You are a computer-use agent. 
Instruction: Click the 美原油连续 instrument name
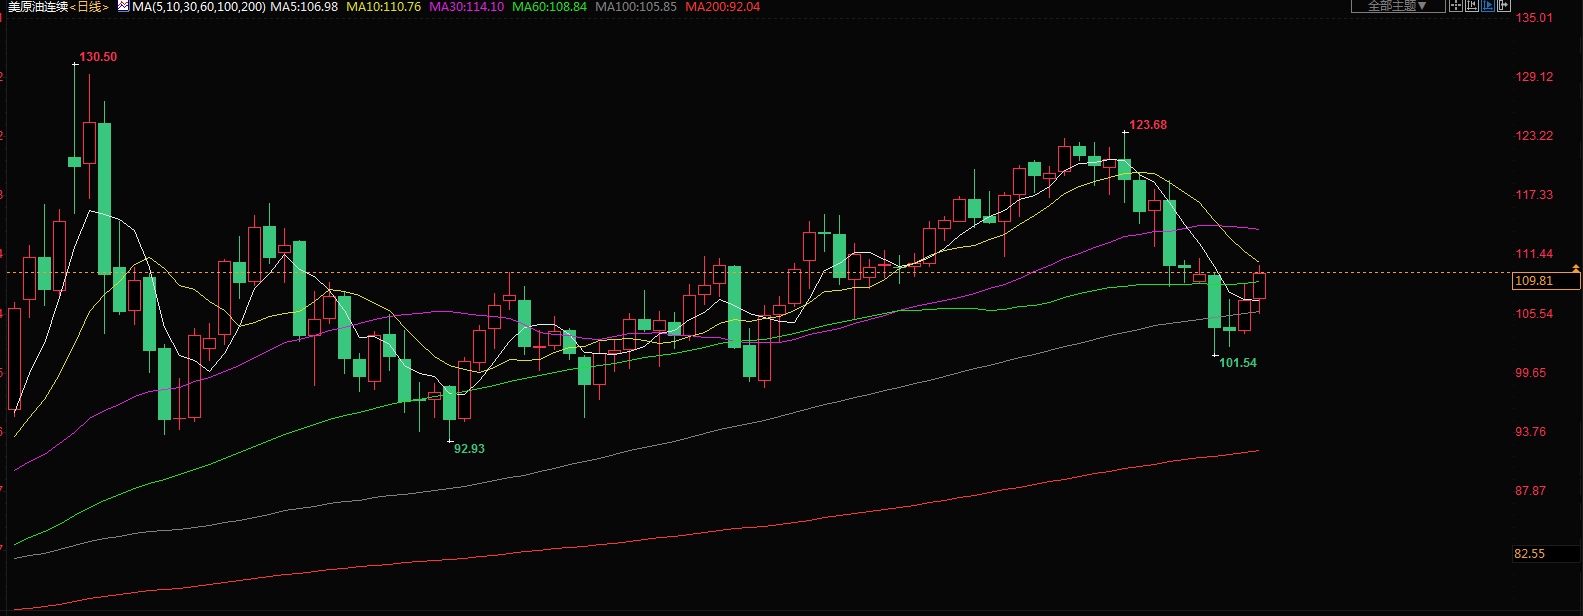[38, 7]
